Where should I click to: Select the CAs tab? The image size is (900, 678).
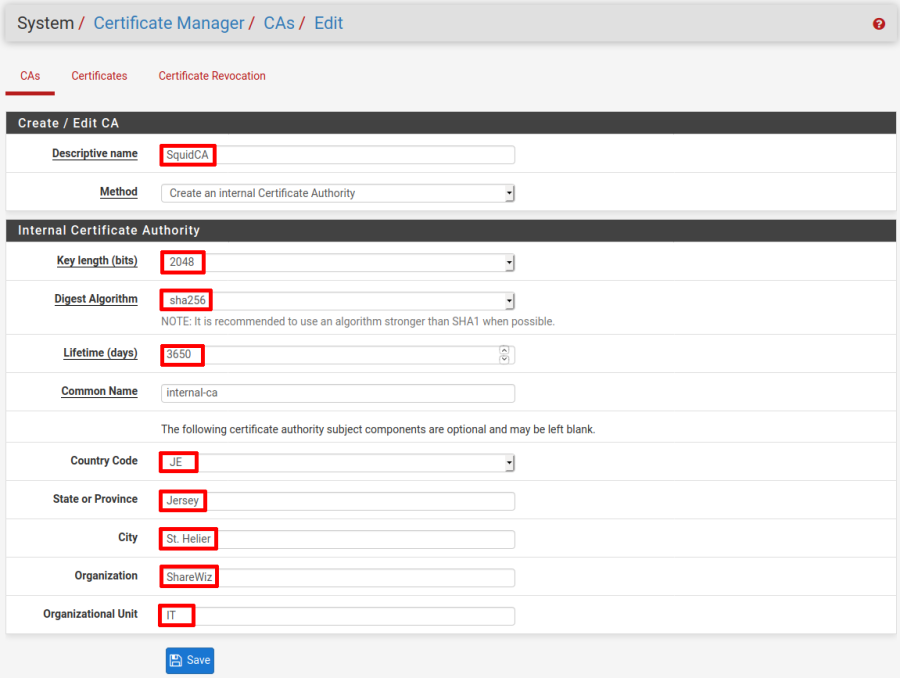click(x=30, y=76)
